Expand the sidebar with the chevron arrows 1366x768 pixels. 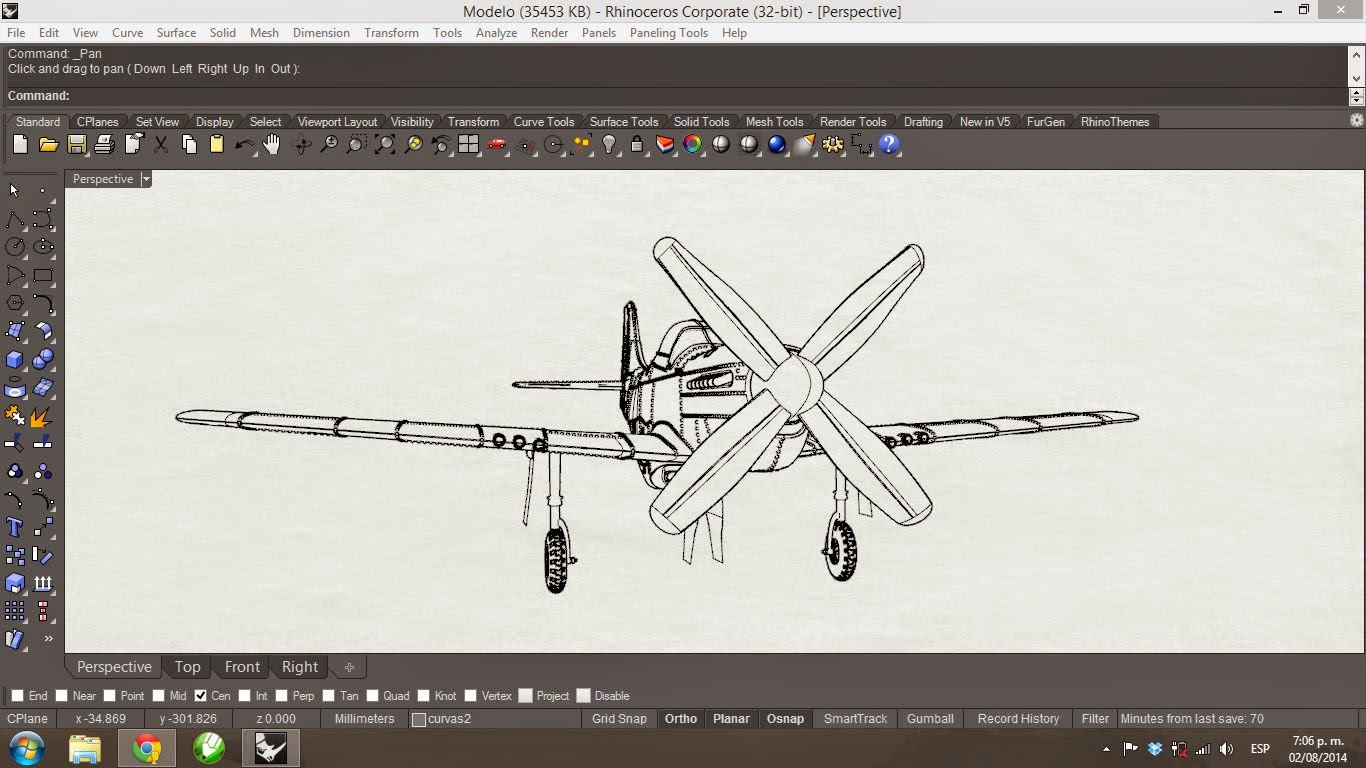(46, 640)
